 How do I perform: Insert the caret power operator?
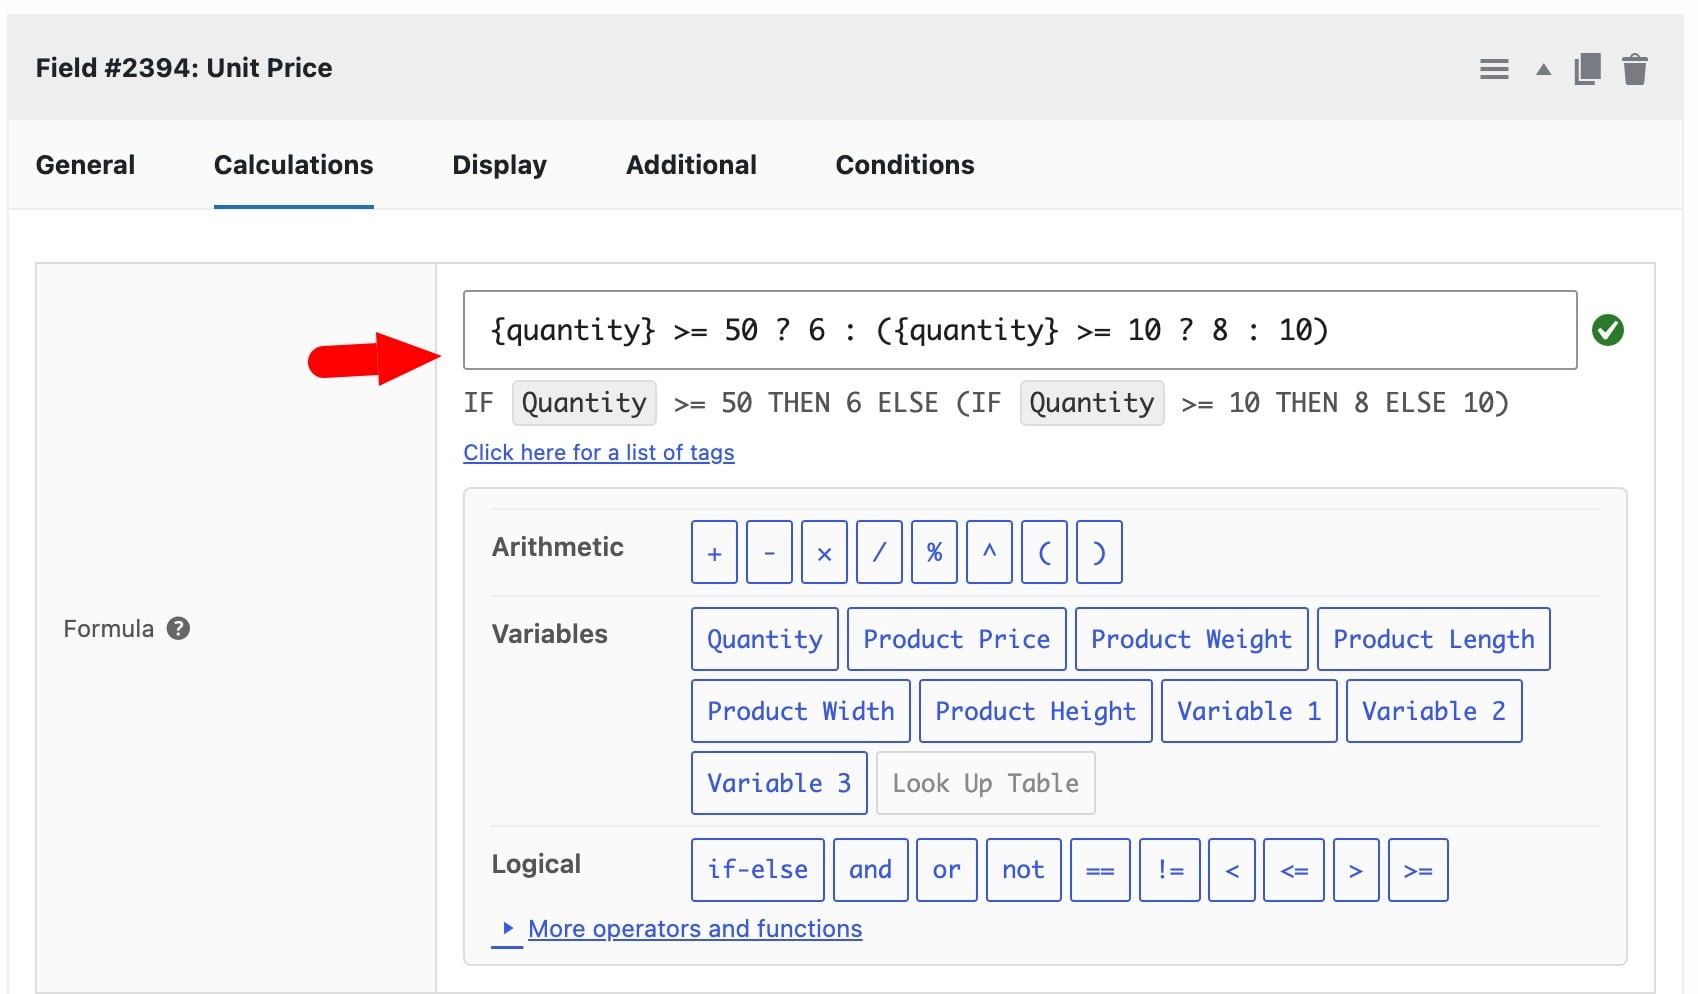pos(989,552)
